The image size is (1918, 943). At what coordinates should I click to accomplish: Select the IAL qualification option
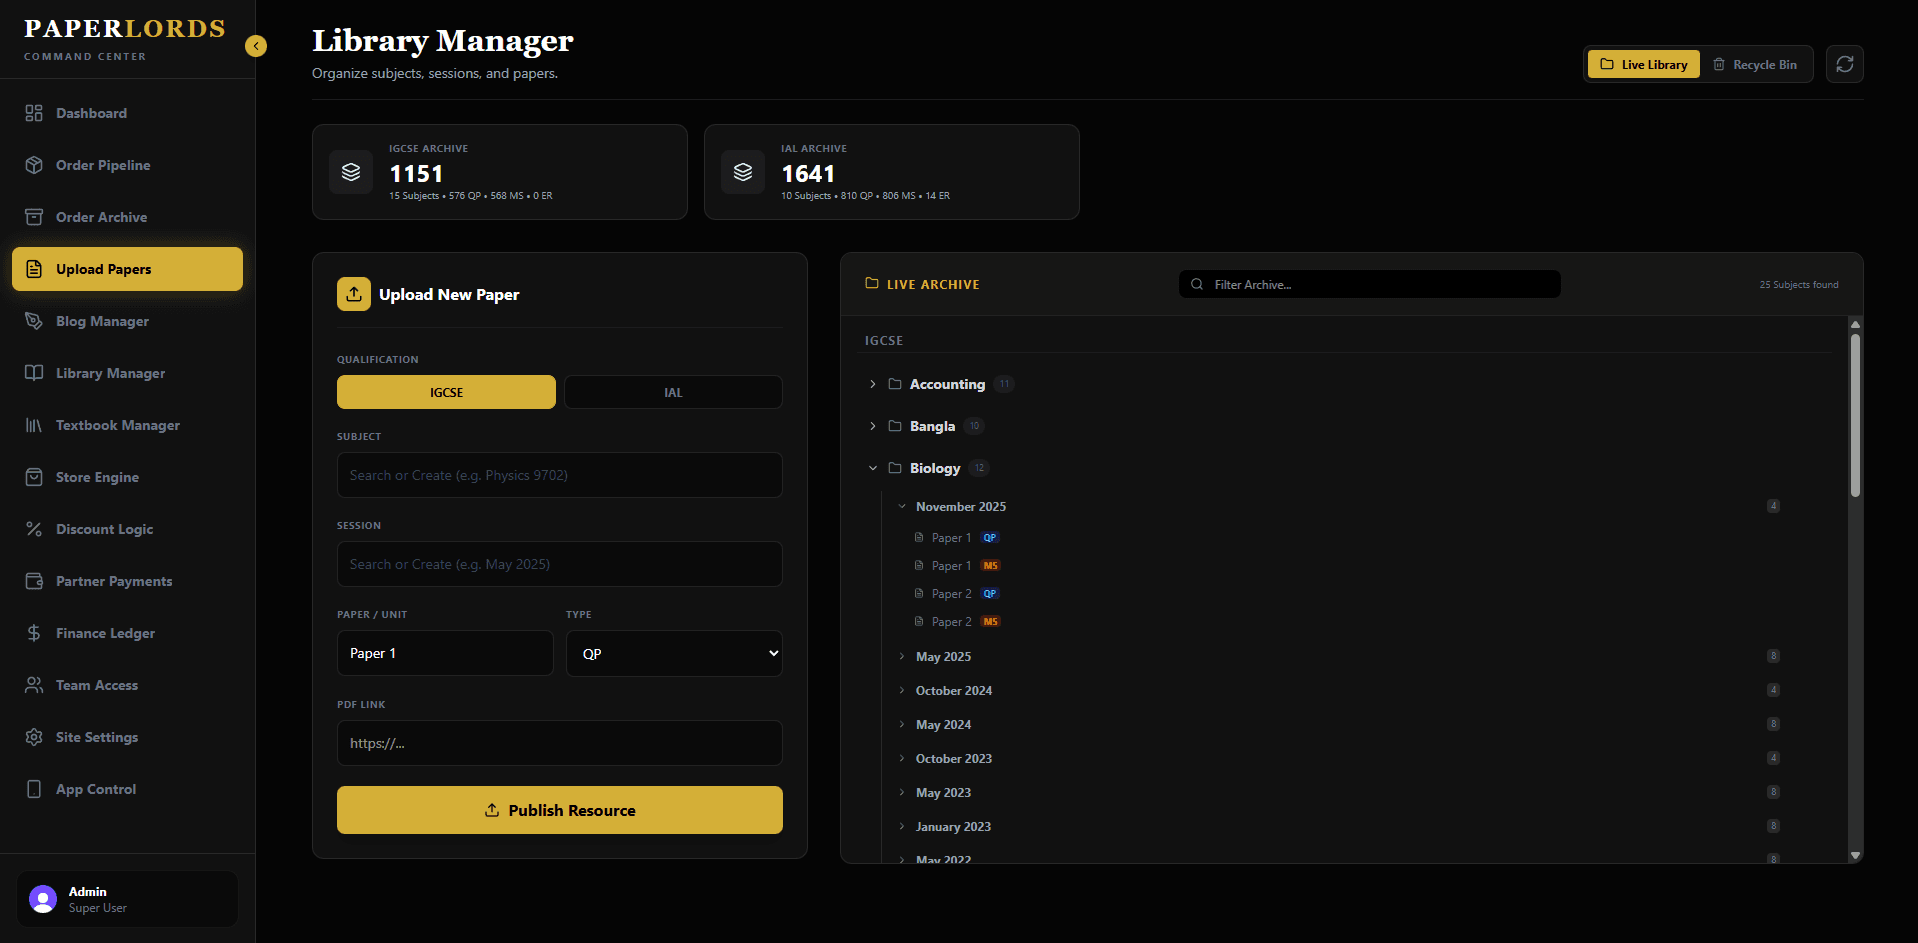click(673, 392)
